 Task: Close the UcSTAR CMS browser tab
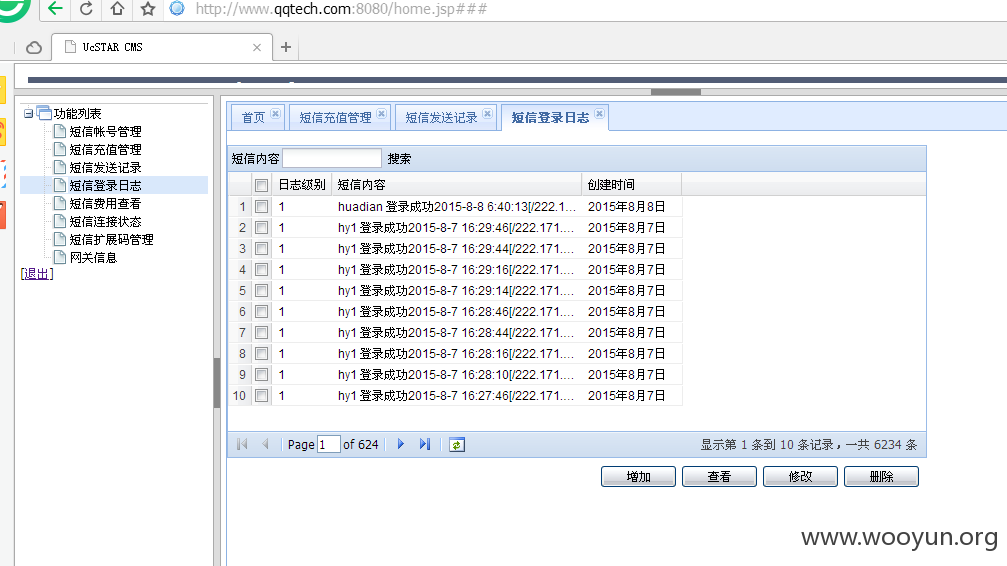(257, 48)
